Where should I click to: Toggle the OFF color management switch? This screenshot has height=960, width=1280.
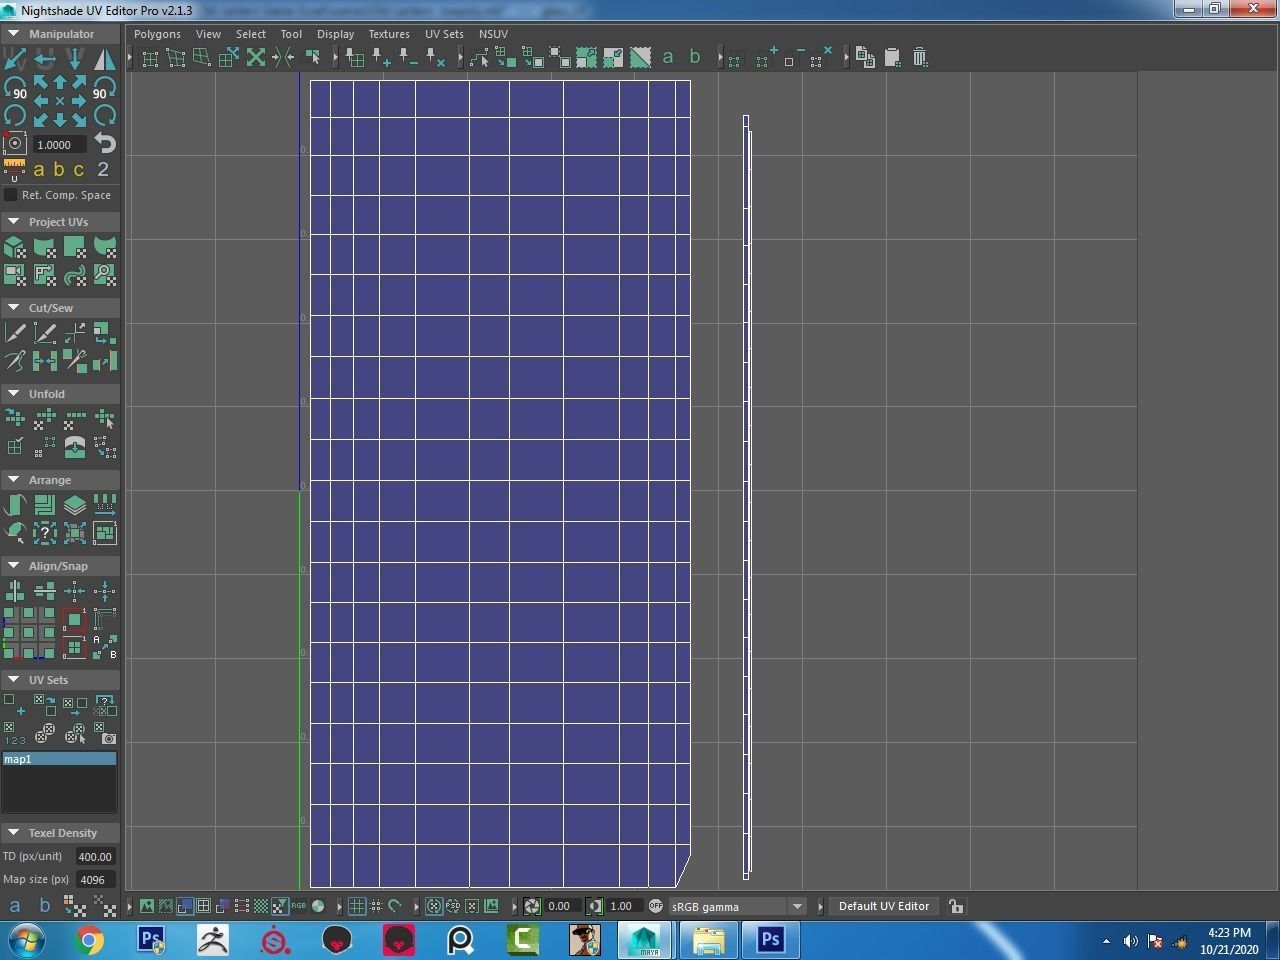(x=656, y=906)
